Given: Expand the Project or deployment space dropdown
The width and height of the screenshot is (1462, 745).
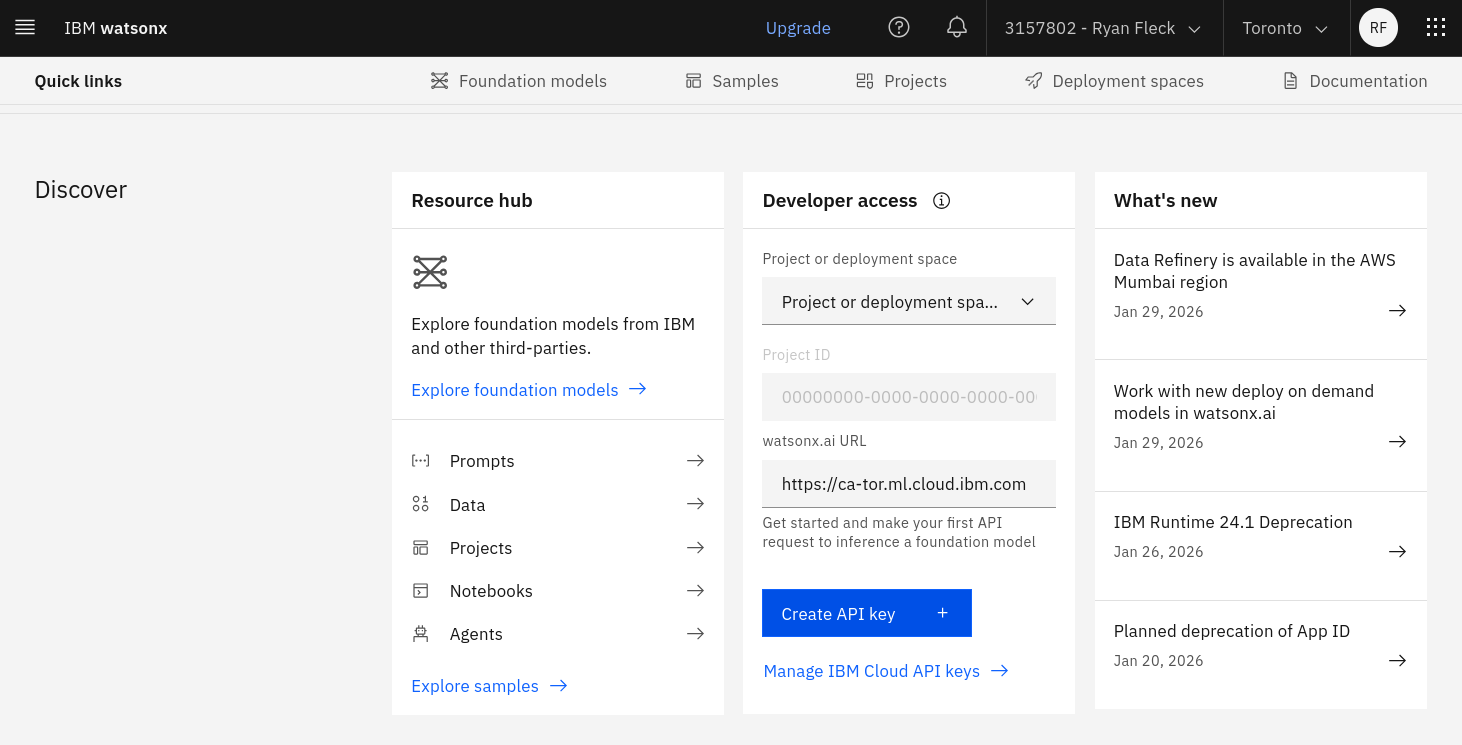Looking at the screenshot, I should coord(908,302).
